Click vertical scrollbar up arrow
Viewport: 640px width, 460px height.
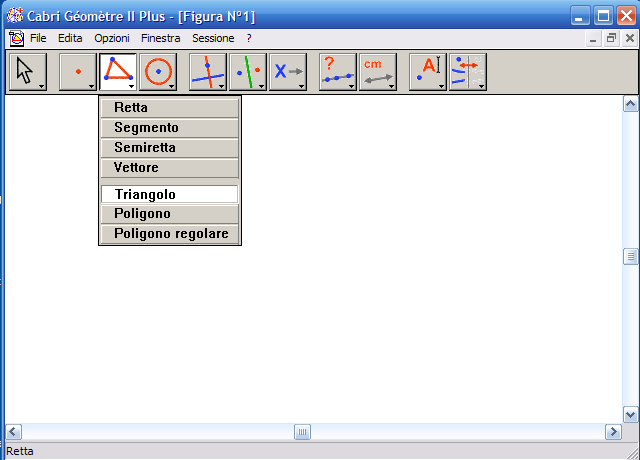point(630,104)
